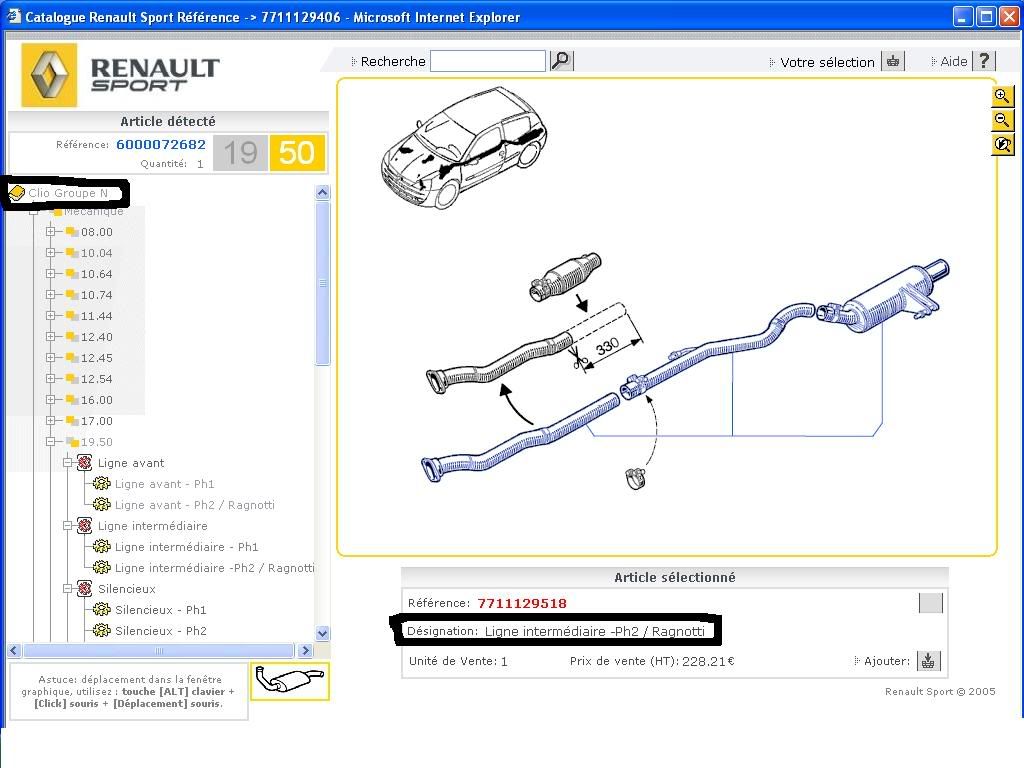Image resolution: width=1024 pixels, height=768 pixels.
Task: Collapse the Ligne avant branch
Action: 67,463
